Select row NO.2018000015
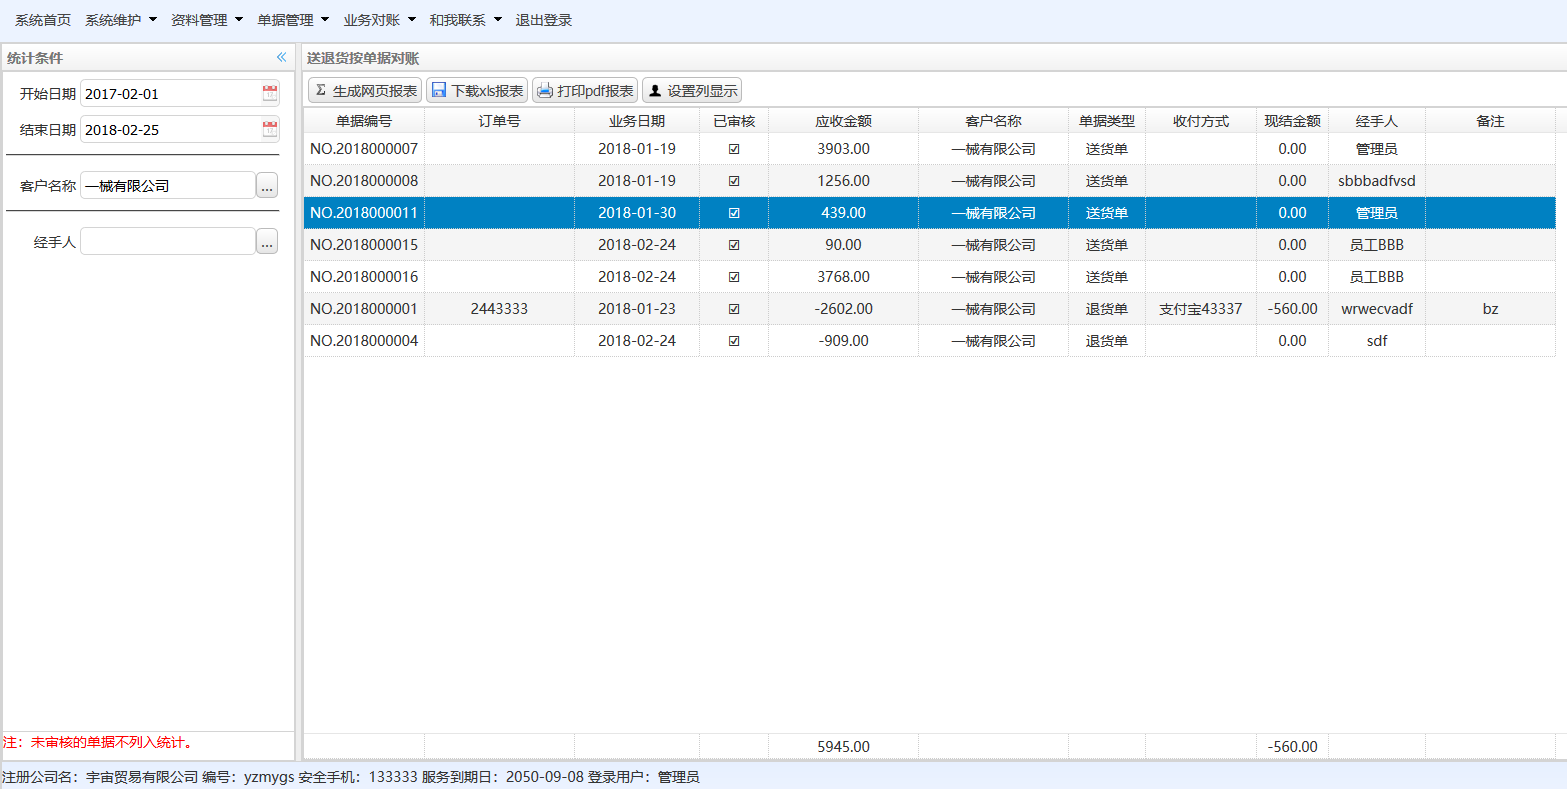The image size is (1567, 789). click(x=929, y=245)
